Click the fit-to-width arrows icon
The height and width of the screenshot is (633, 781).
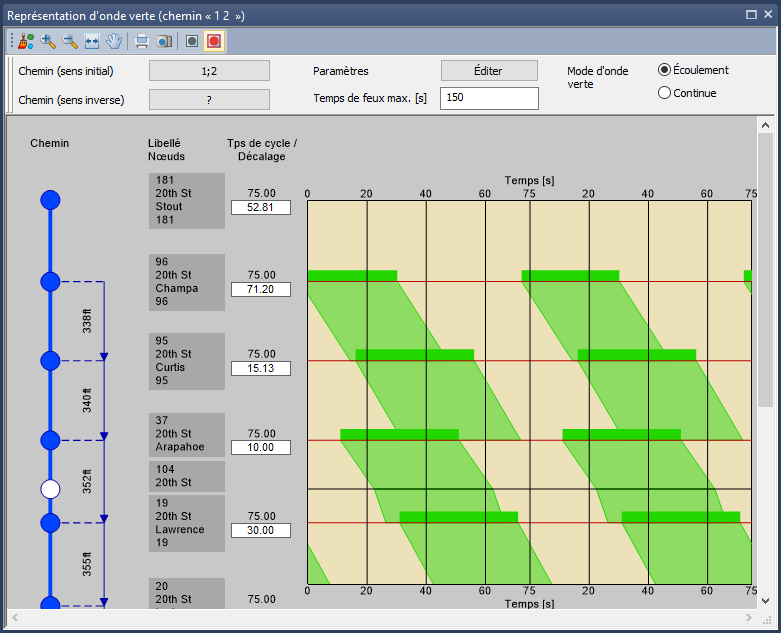tap(92, 41)
